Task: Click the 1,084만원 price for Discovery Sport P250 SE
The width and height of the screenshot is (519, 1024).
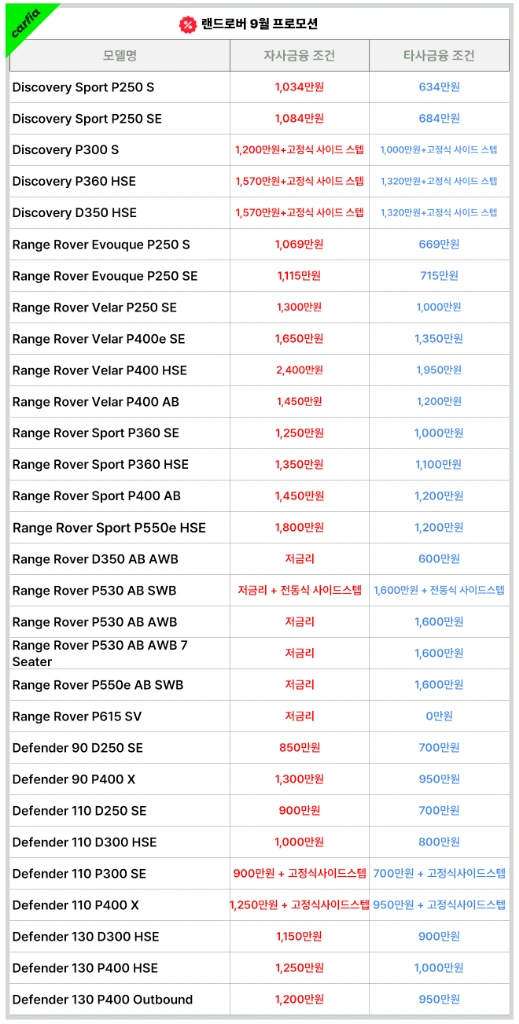Action: pyautogui.click(x=300, y=118)
